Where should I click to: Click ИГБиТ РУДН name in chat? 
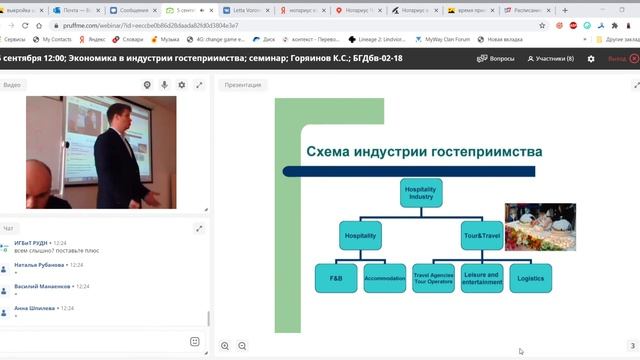pos(31,243)
